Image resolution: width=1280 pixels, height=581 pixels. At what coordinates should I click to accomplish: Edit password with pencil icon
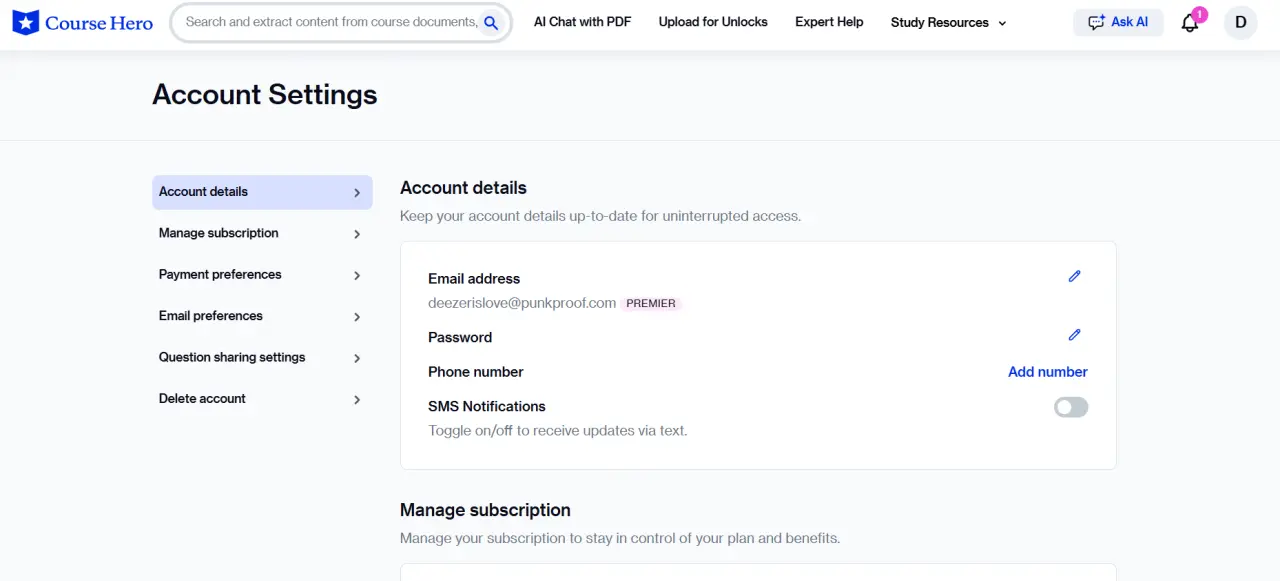coord(1075,335)
